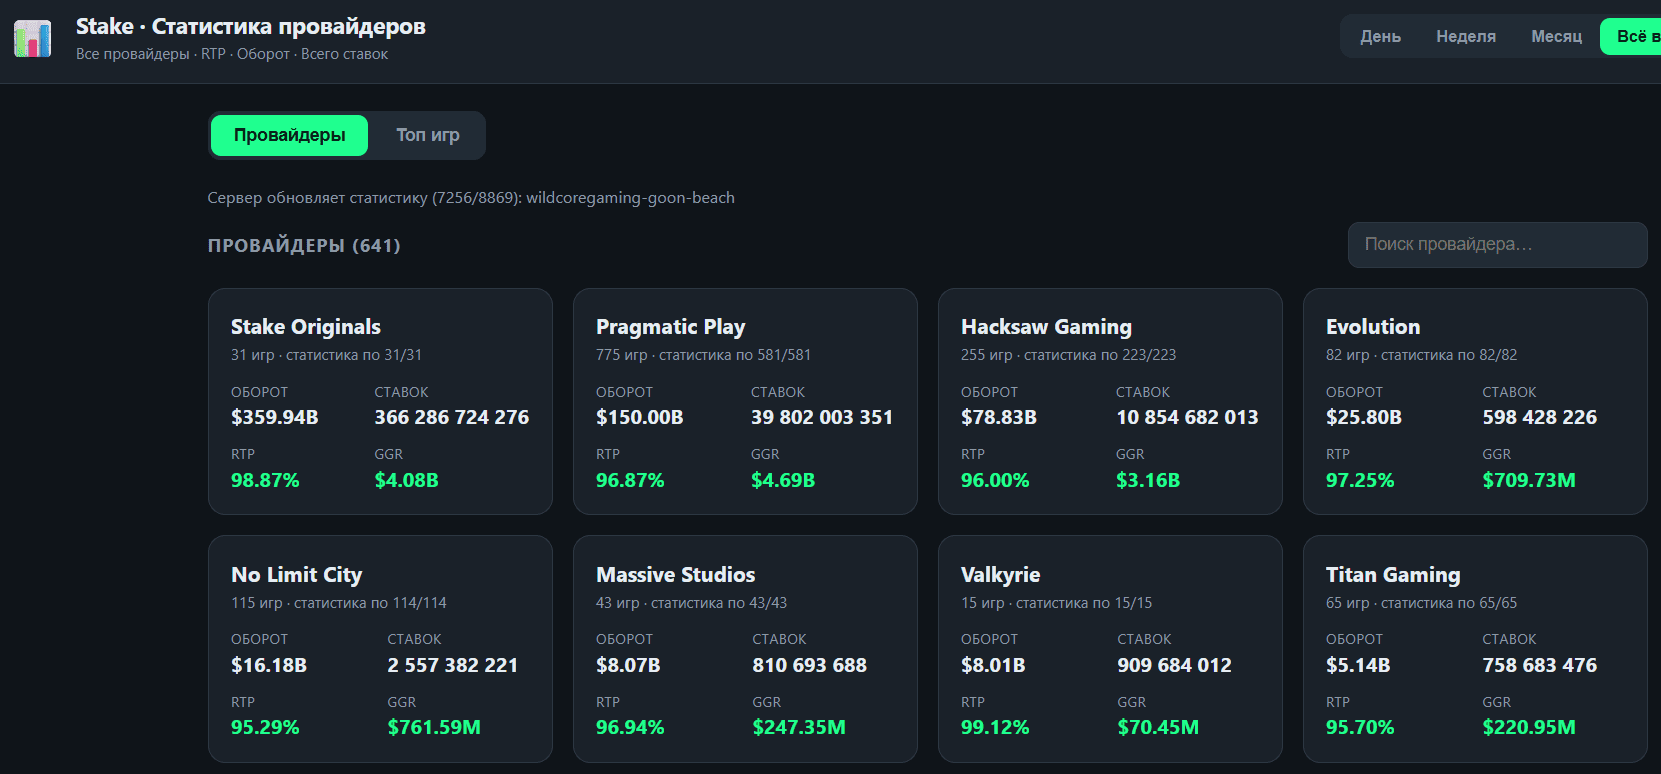Click Hacksaw Gaming GGR $3.16B
Image resolution: width=1661 pixels, height=774 pixels.
click(1148, 480)
